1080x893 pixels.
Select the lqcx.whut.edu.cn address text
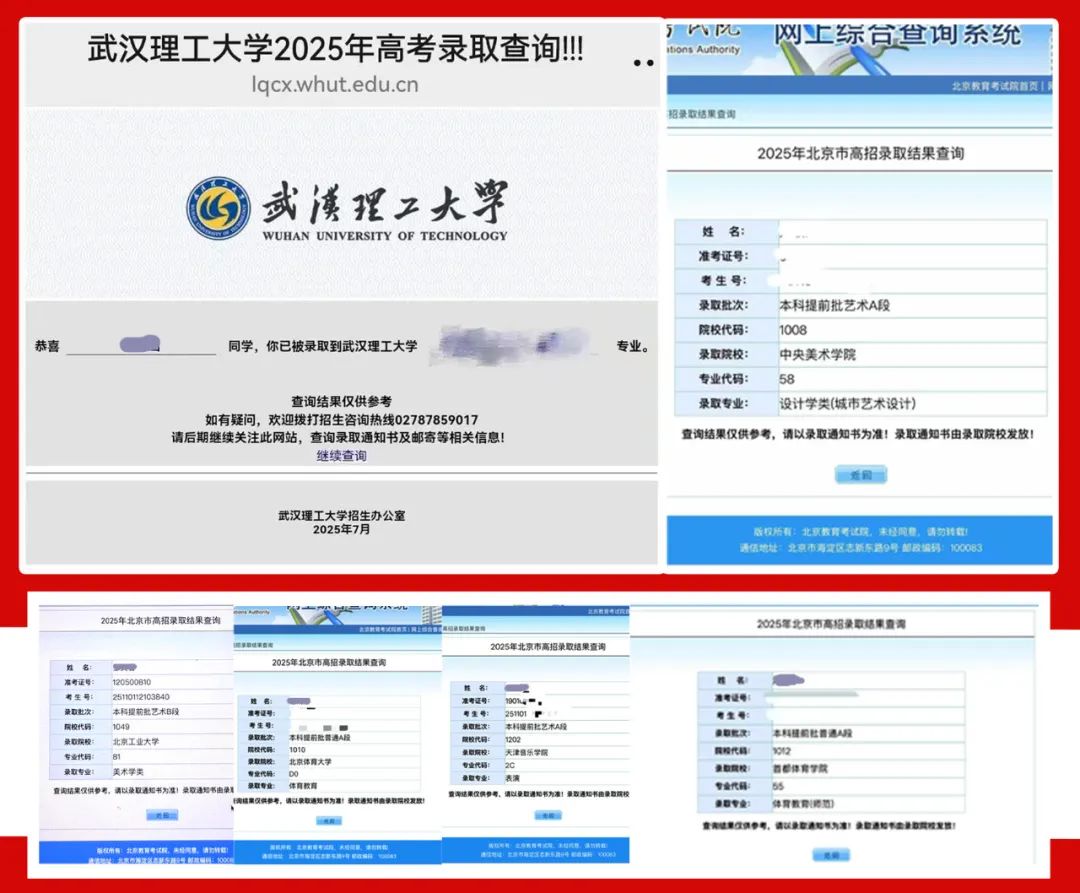click(x=335, y=85)
